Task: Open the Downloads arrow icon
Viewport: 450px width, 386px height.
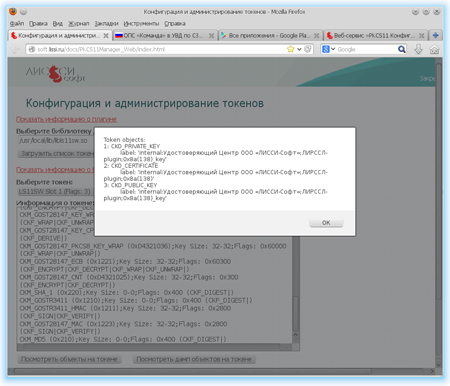Action: click(x=418, y=49)
